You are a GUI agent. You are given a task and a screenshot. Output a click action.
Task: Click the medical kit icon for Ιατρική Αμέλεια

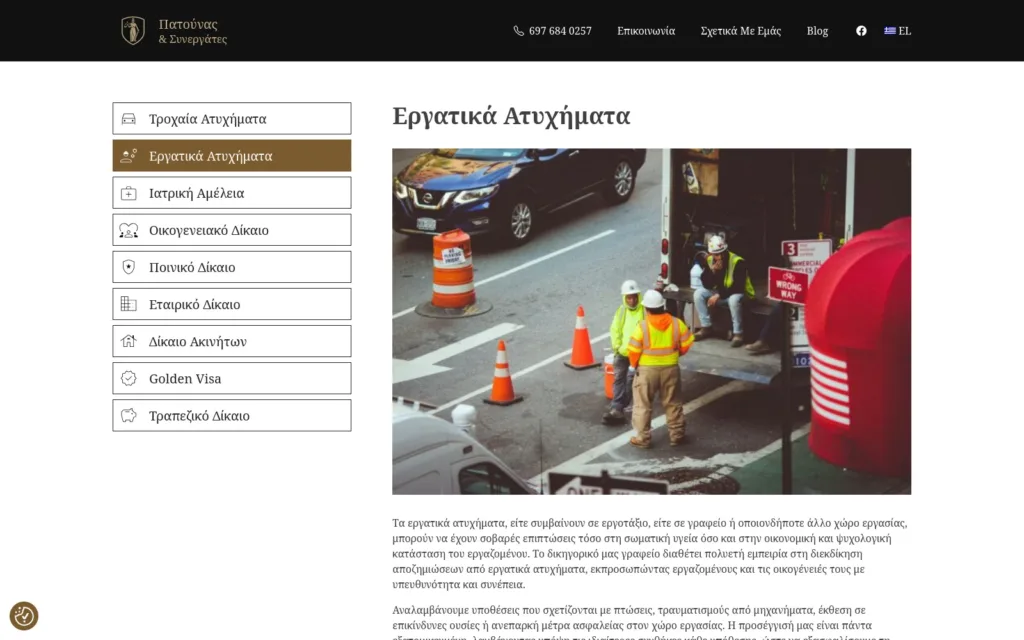(128, 193)
